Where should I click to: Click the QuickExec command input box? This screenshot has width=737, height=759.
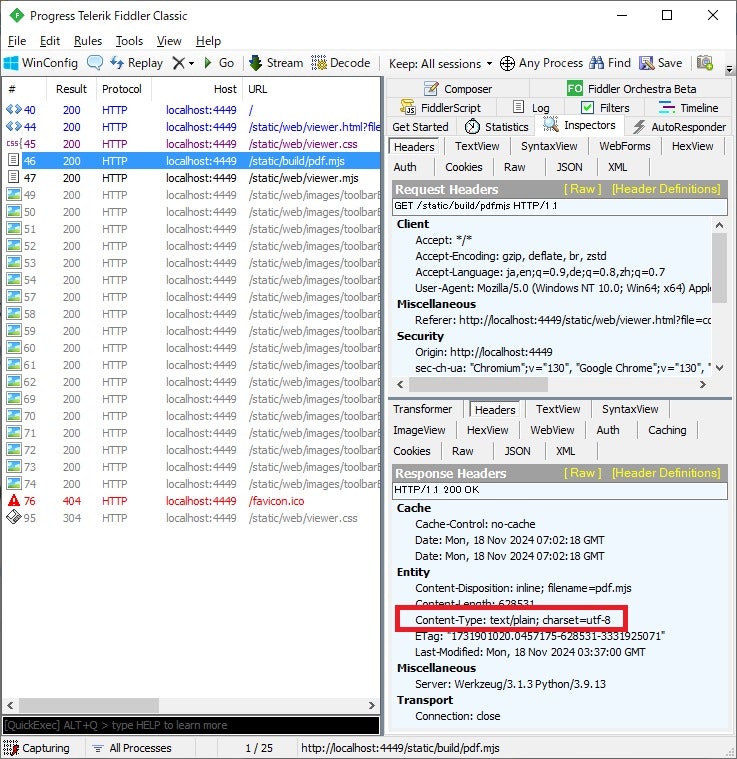pyautogui.click(x=191, y=725)
